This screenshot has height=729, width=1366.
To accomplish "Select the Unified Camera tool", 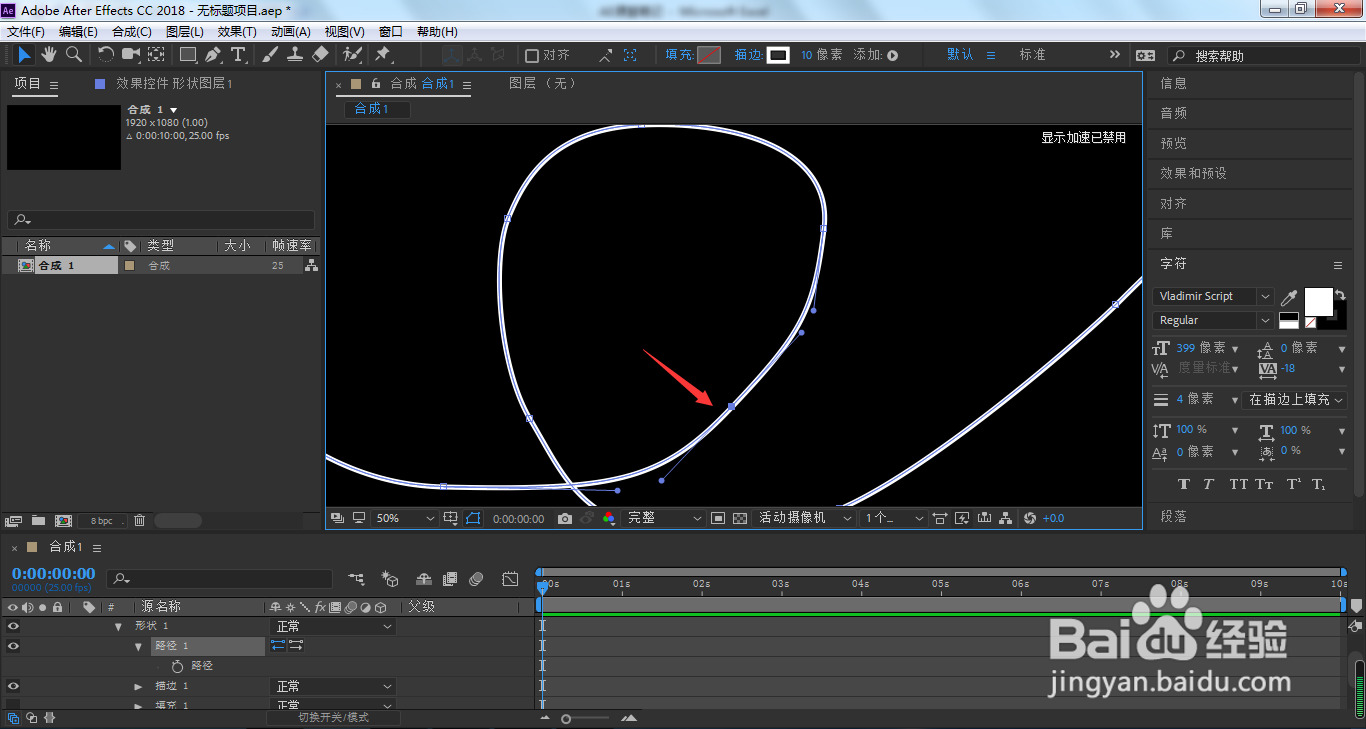I will pyautogui.click(x=131, y=55).
